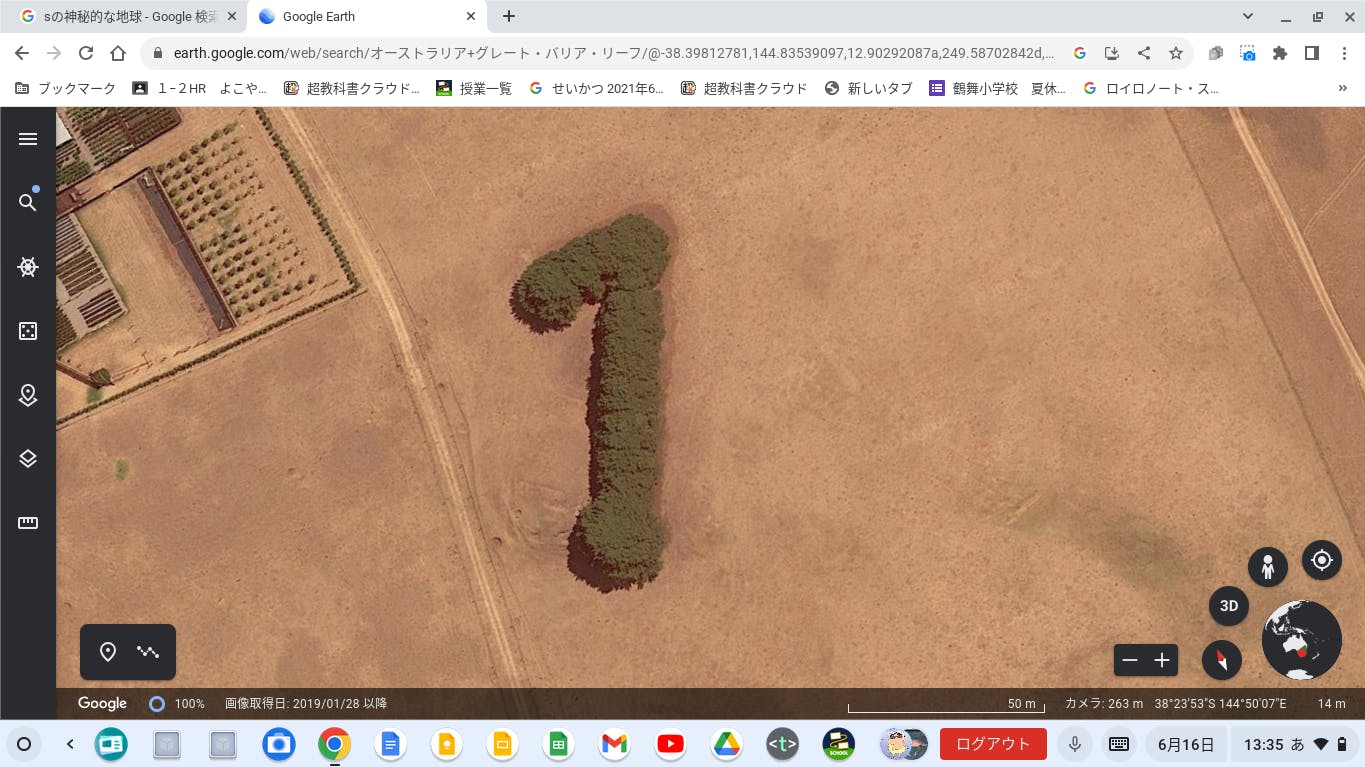
Task: Click the I'm Feeling Lucky dice icon
Action: coord(28,331)
